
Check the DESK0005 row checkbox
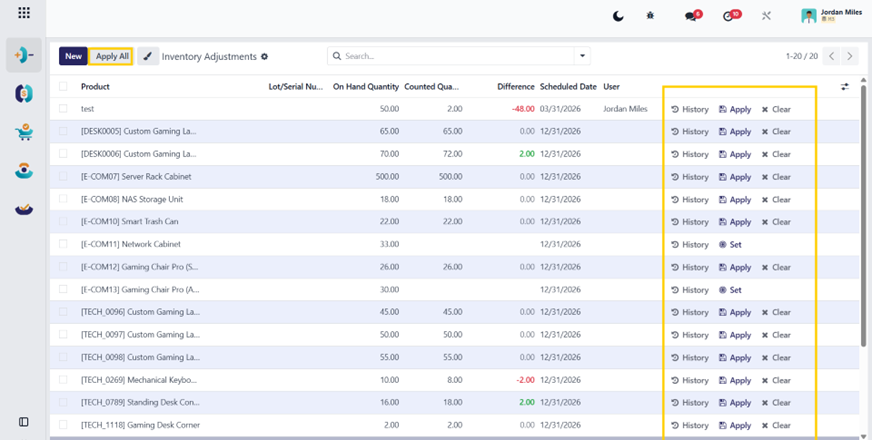click(x=63, y=131)
